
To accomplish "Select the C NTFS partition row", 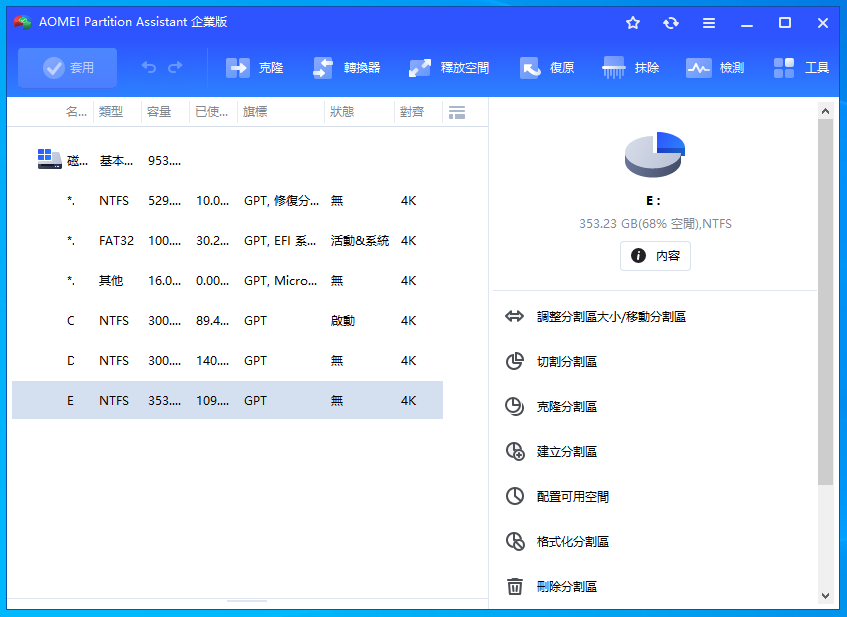I will point(227,321).
